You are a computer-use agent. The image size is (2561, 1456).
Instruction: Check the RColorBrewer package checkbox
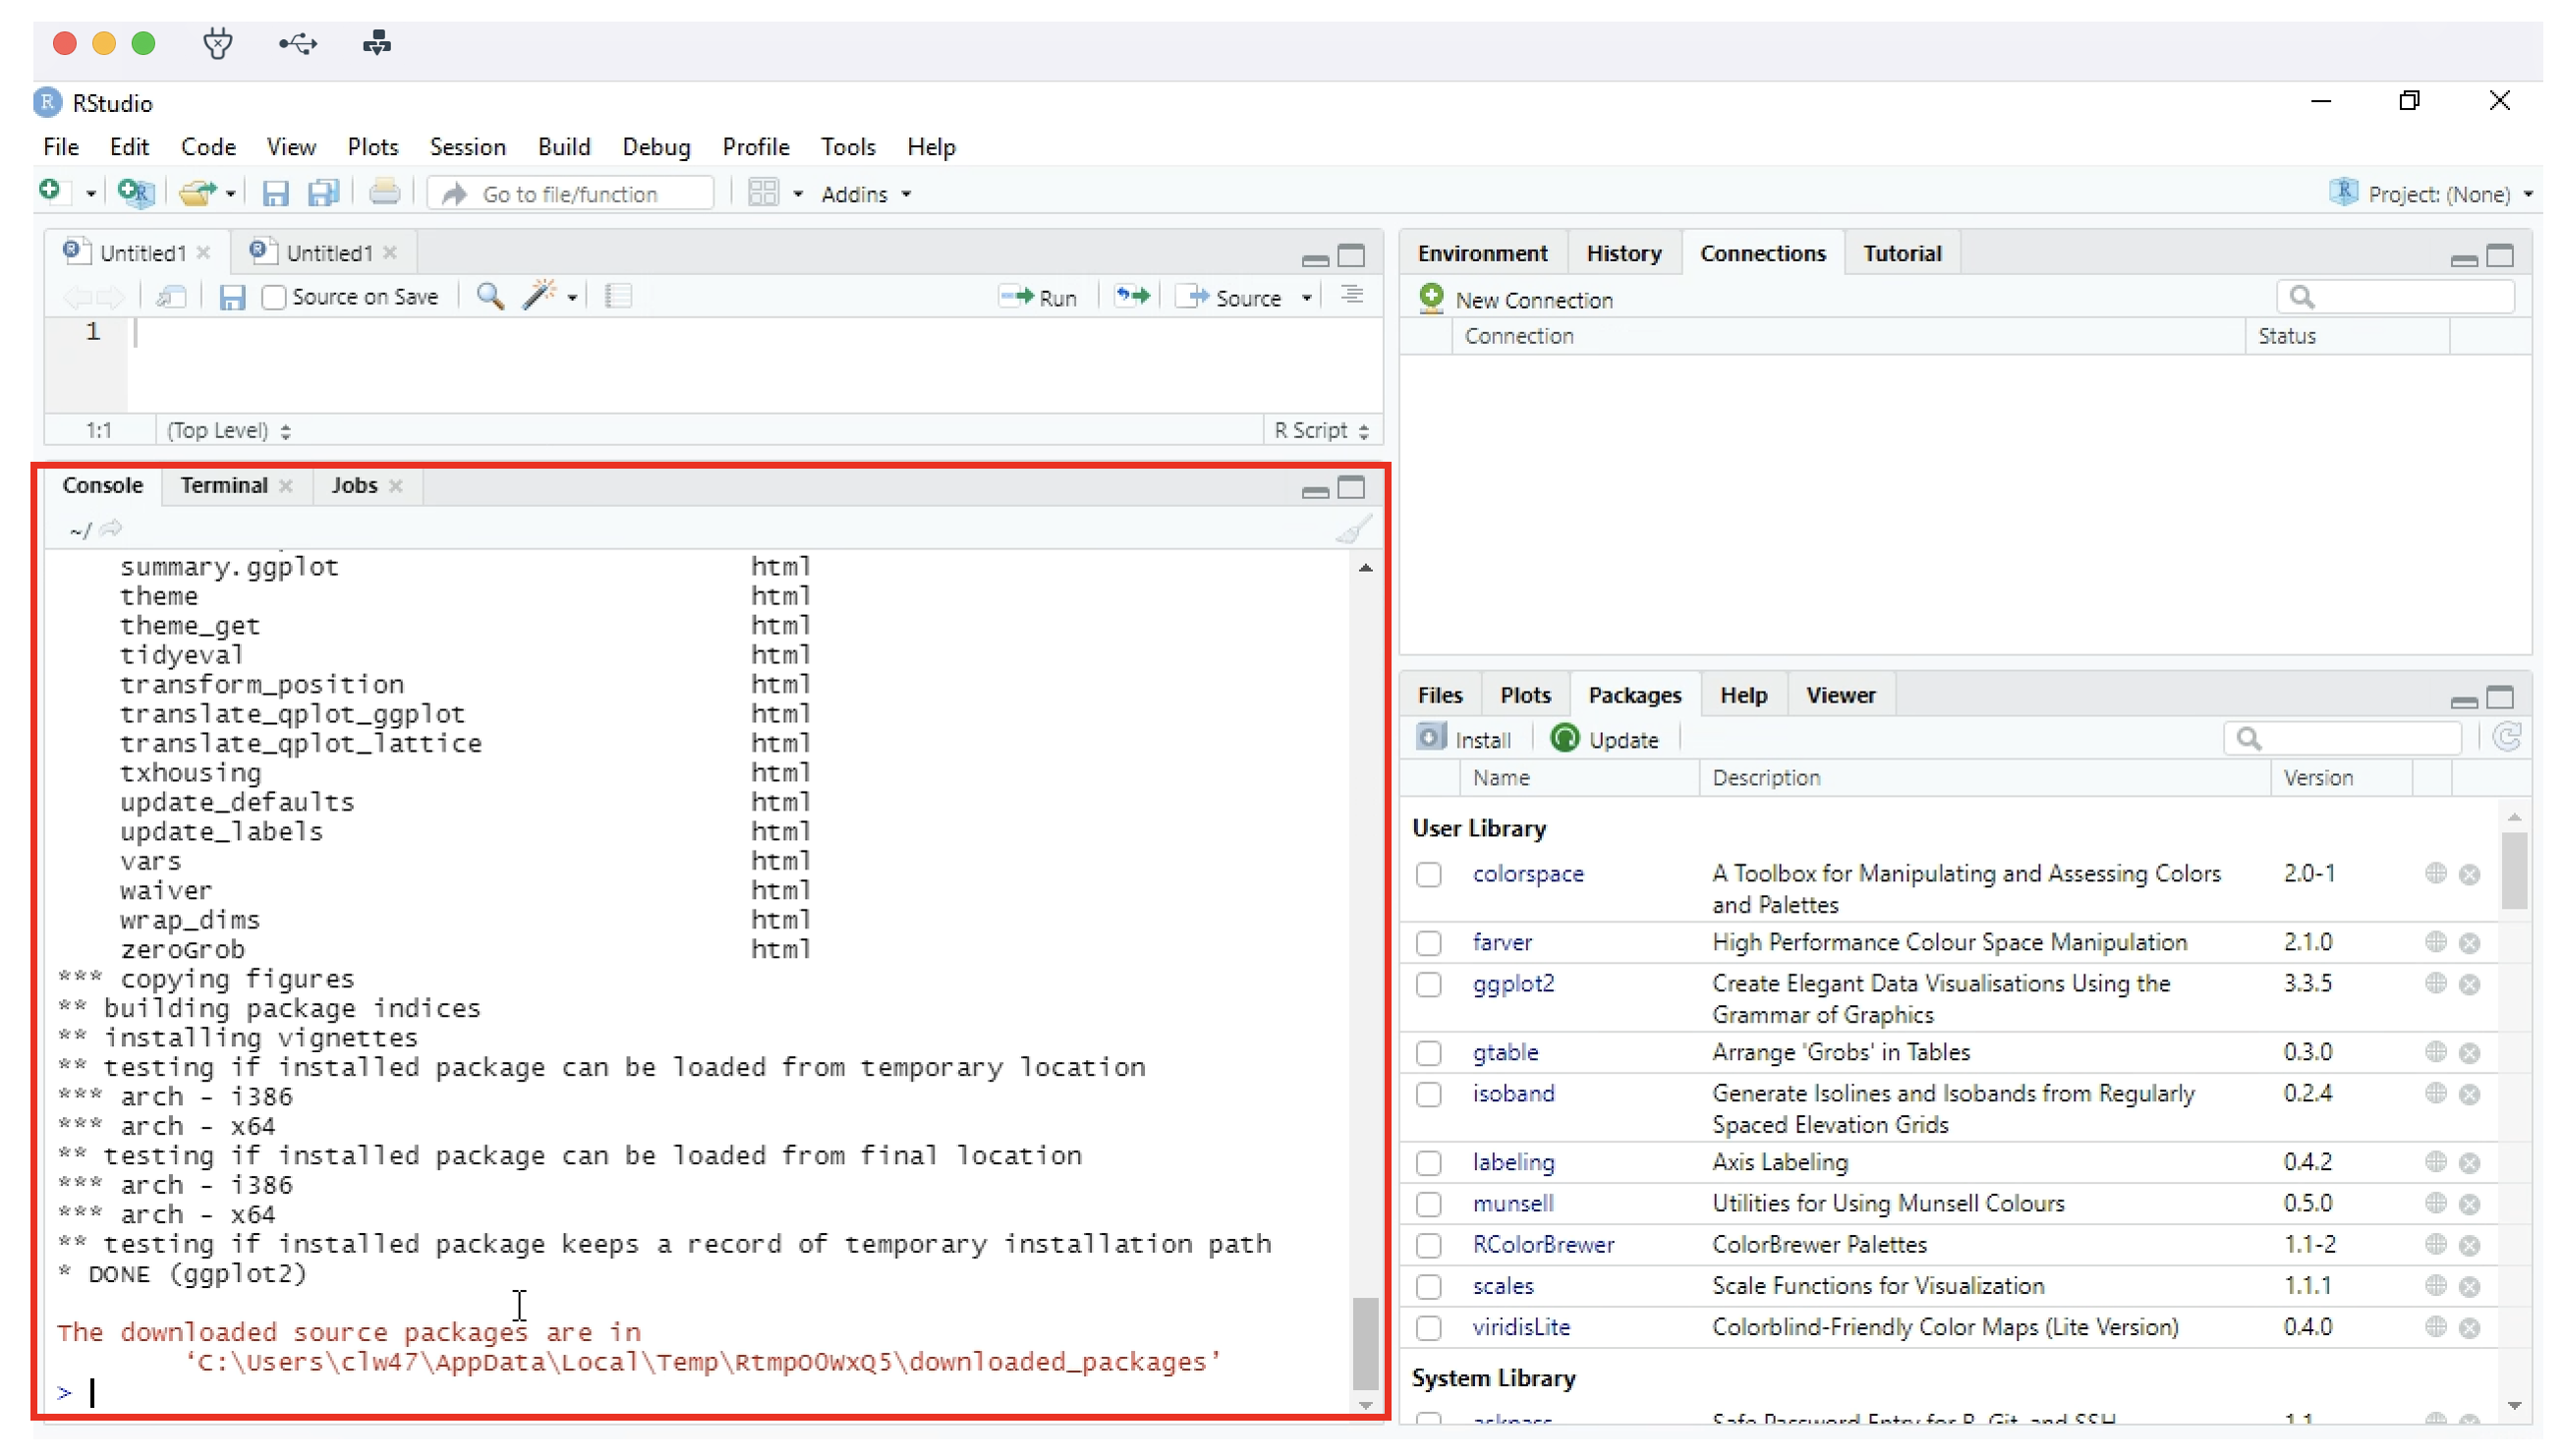click(x=1427, y=1245)
